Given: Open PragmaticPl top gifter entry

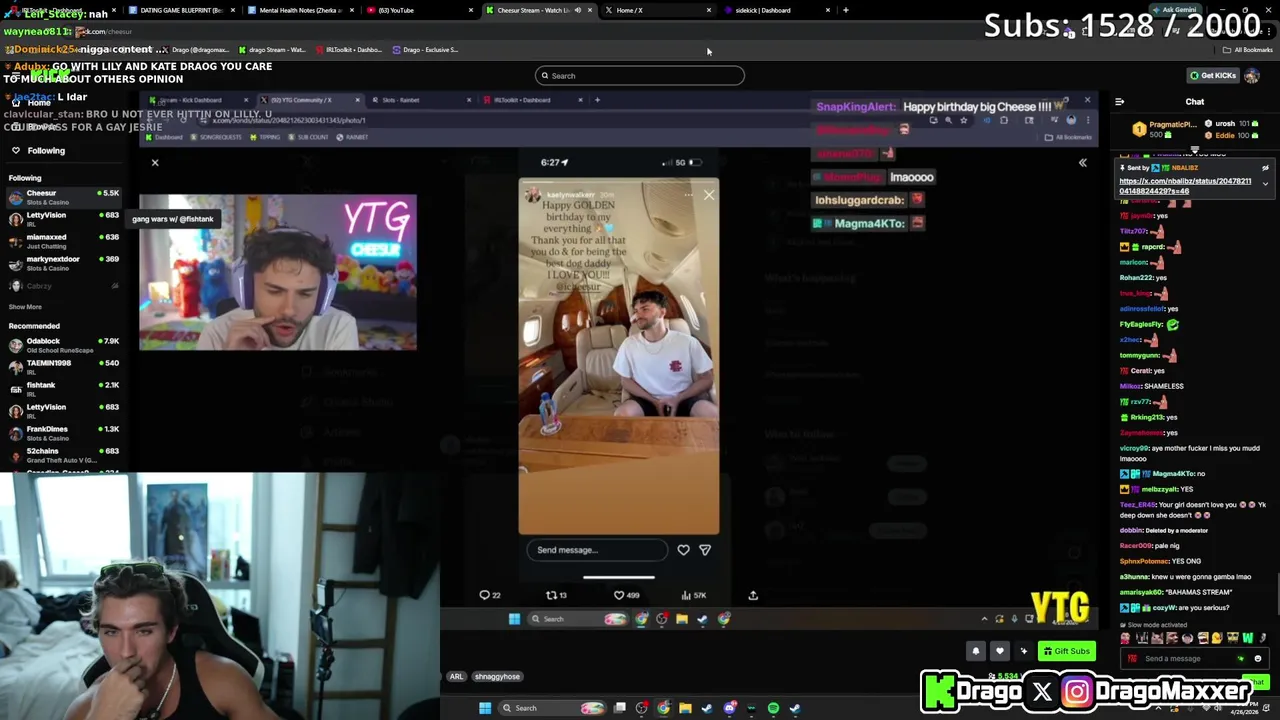Looking at the screenshot, I should click(x=1166, y=129).
